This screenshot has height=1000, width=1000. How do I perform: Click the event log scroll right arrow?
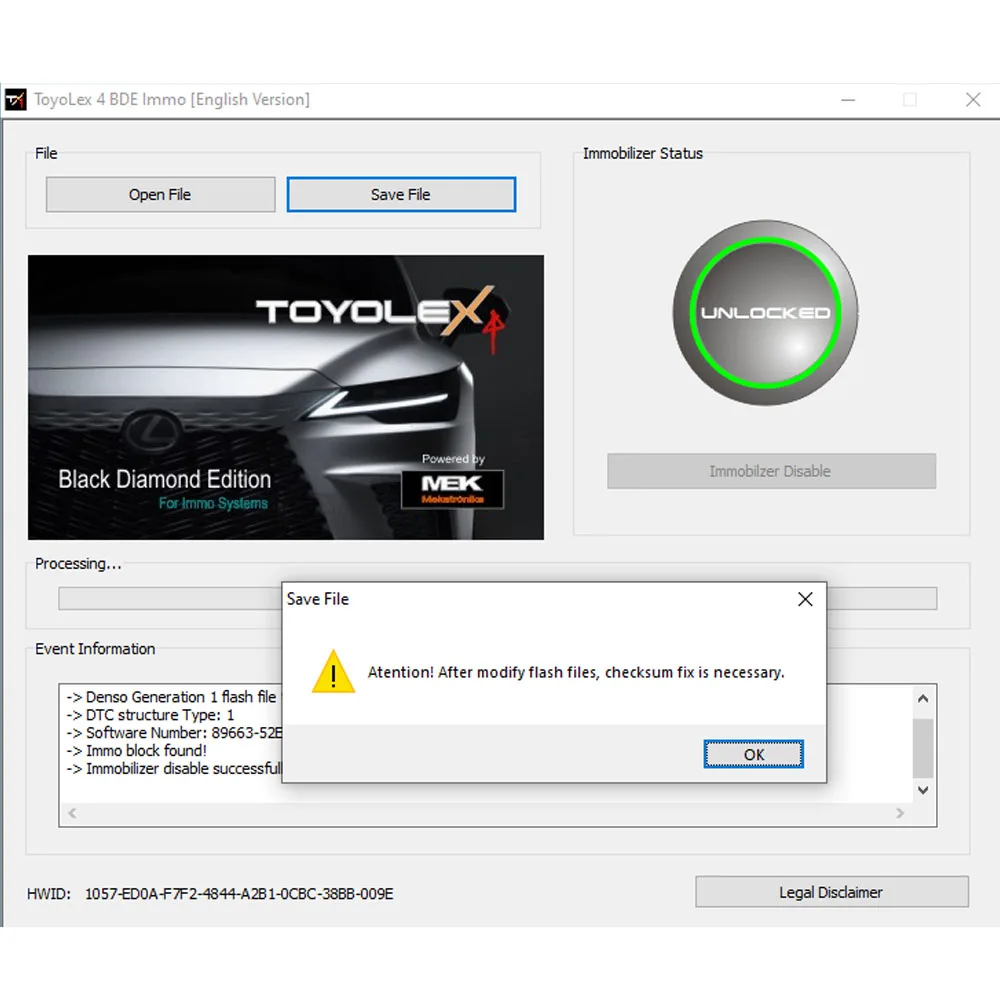(x=900, y=812)
